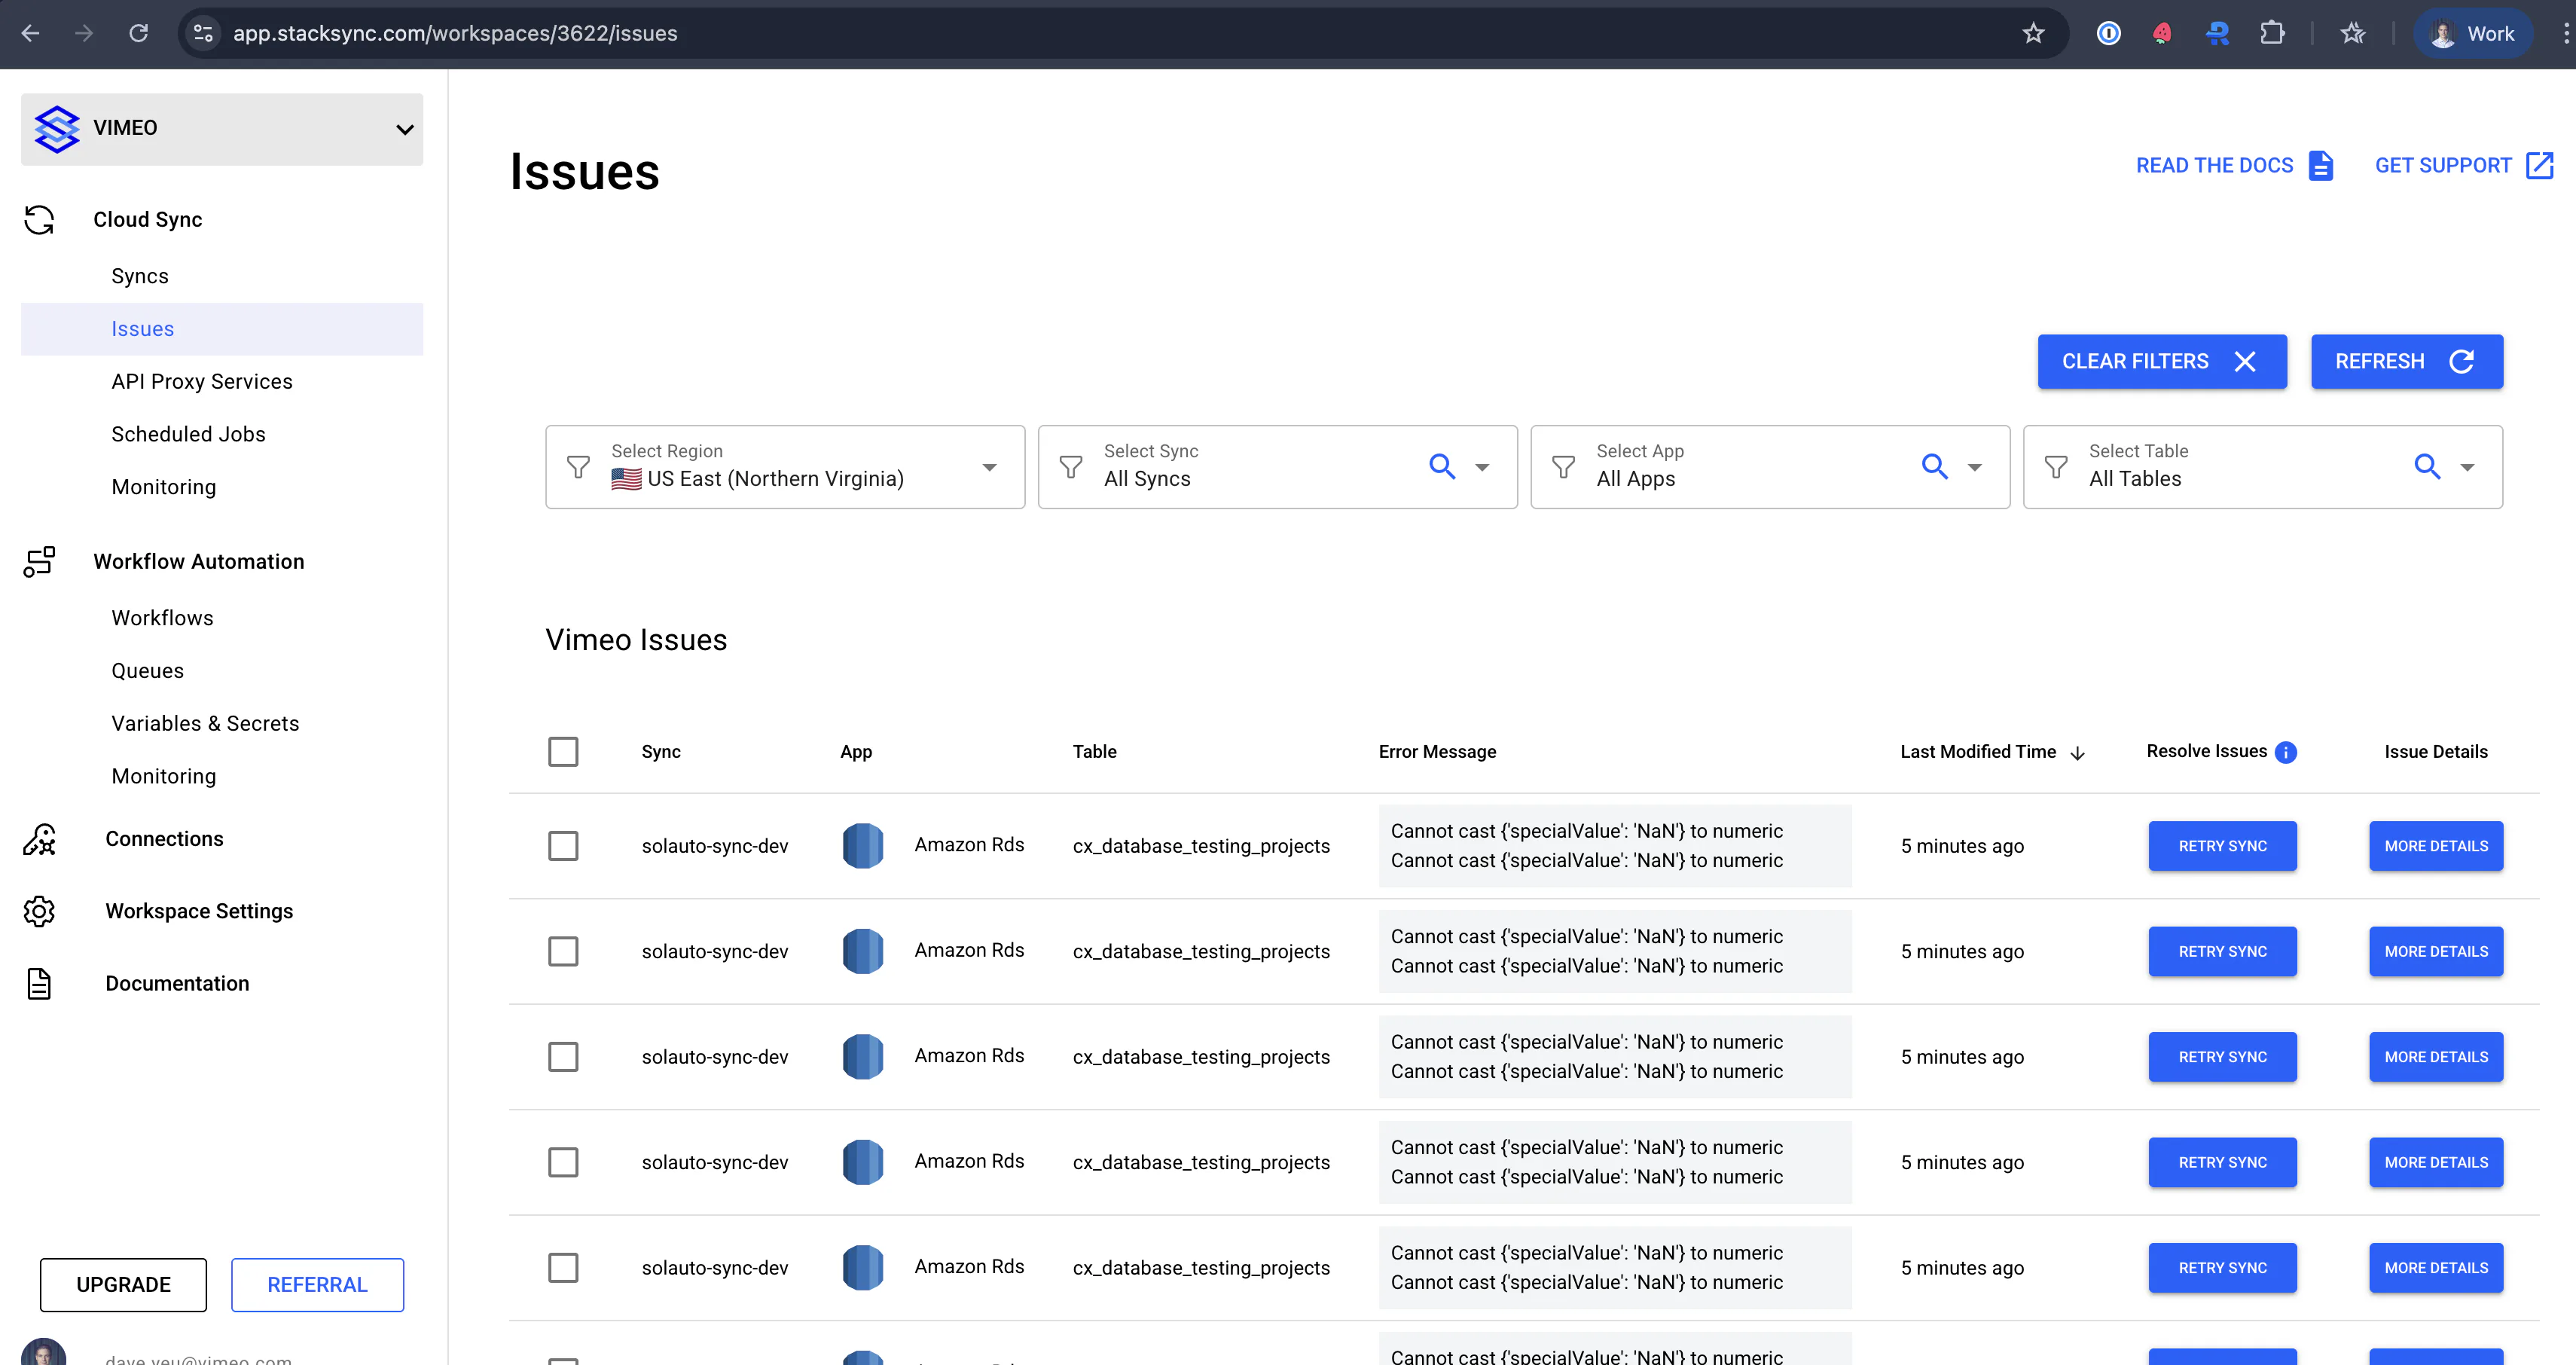Click the search icon in Select App filter
Screen dimensions: 2576x1365
(x=1934, y=466)
